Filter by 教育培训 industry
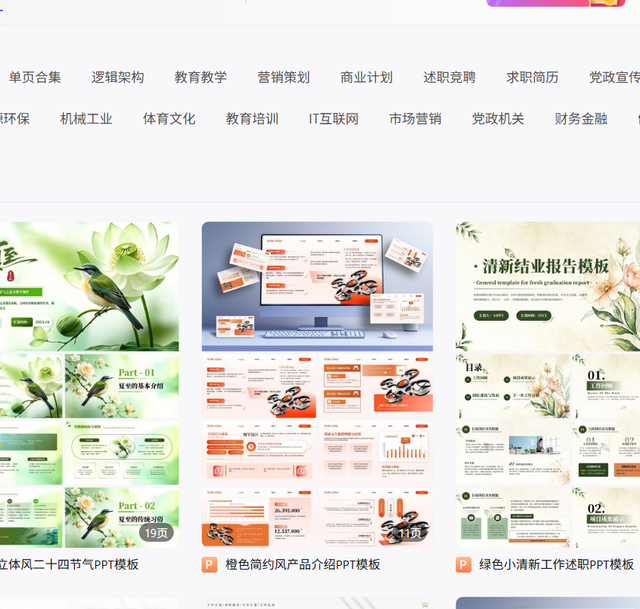Image resolution: width=640 pixels, height=609 pixels. tap(252, 119)
